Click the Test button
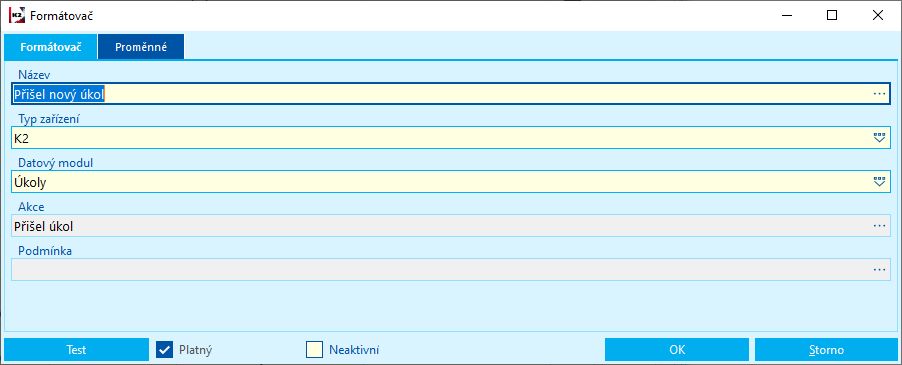This screenshot has height=365, width=902. pyautogui.click(x=76, y=349)
